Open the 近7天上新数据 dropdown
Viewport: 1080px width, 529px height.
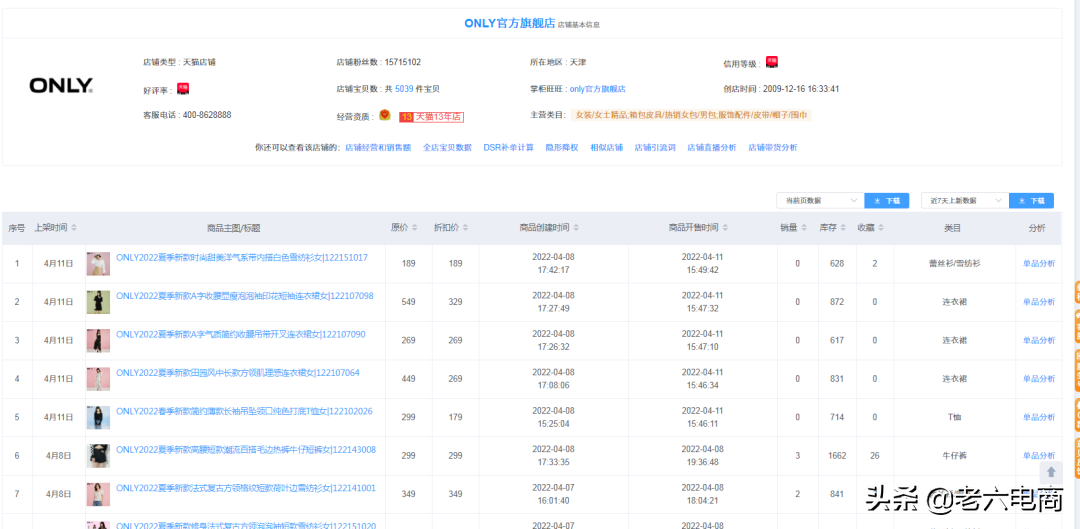coord(964,200)
